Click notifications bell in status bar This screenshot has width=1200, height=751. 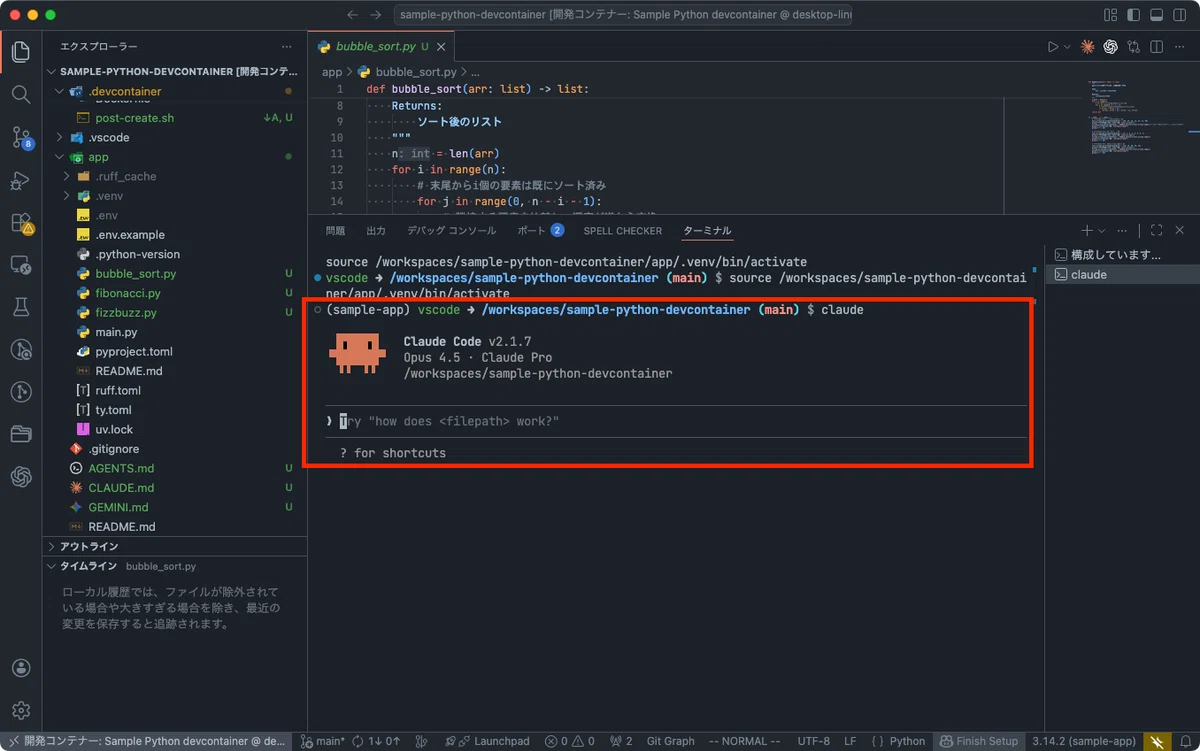pyautogui.click(x=1185, y=741)
